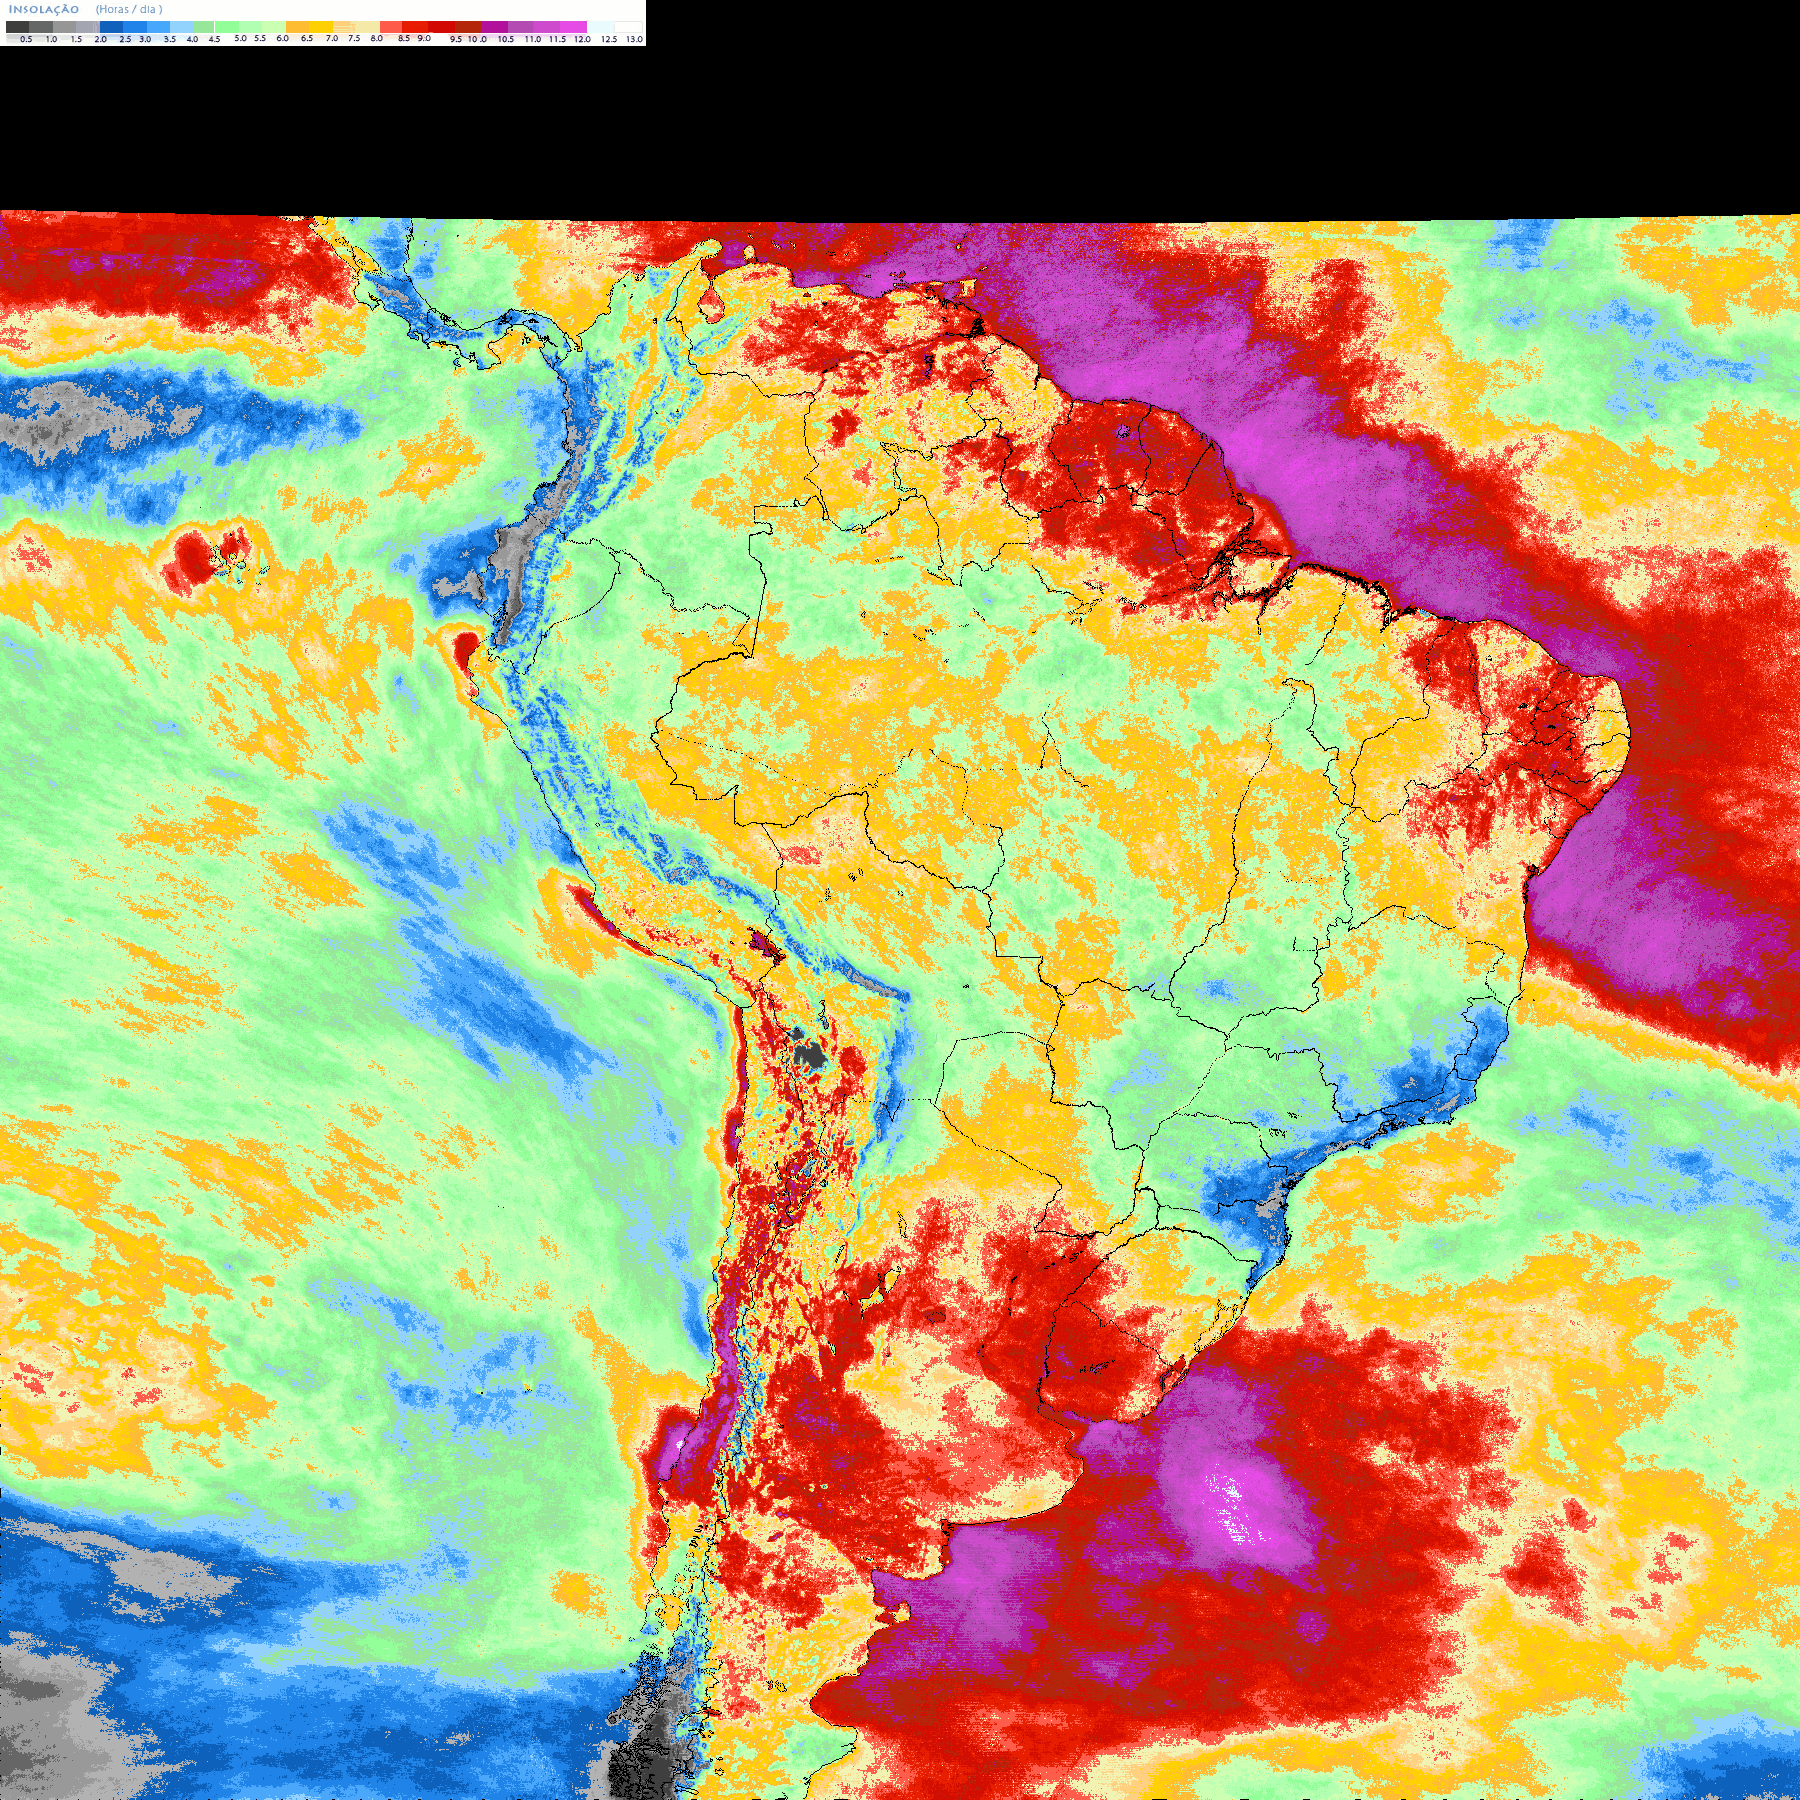Click the '4.5' legend value

214,39
